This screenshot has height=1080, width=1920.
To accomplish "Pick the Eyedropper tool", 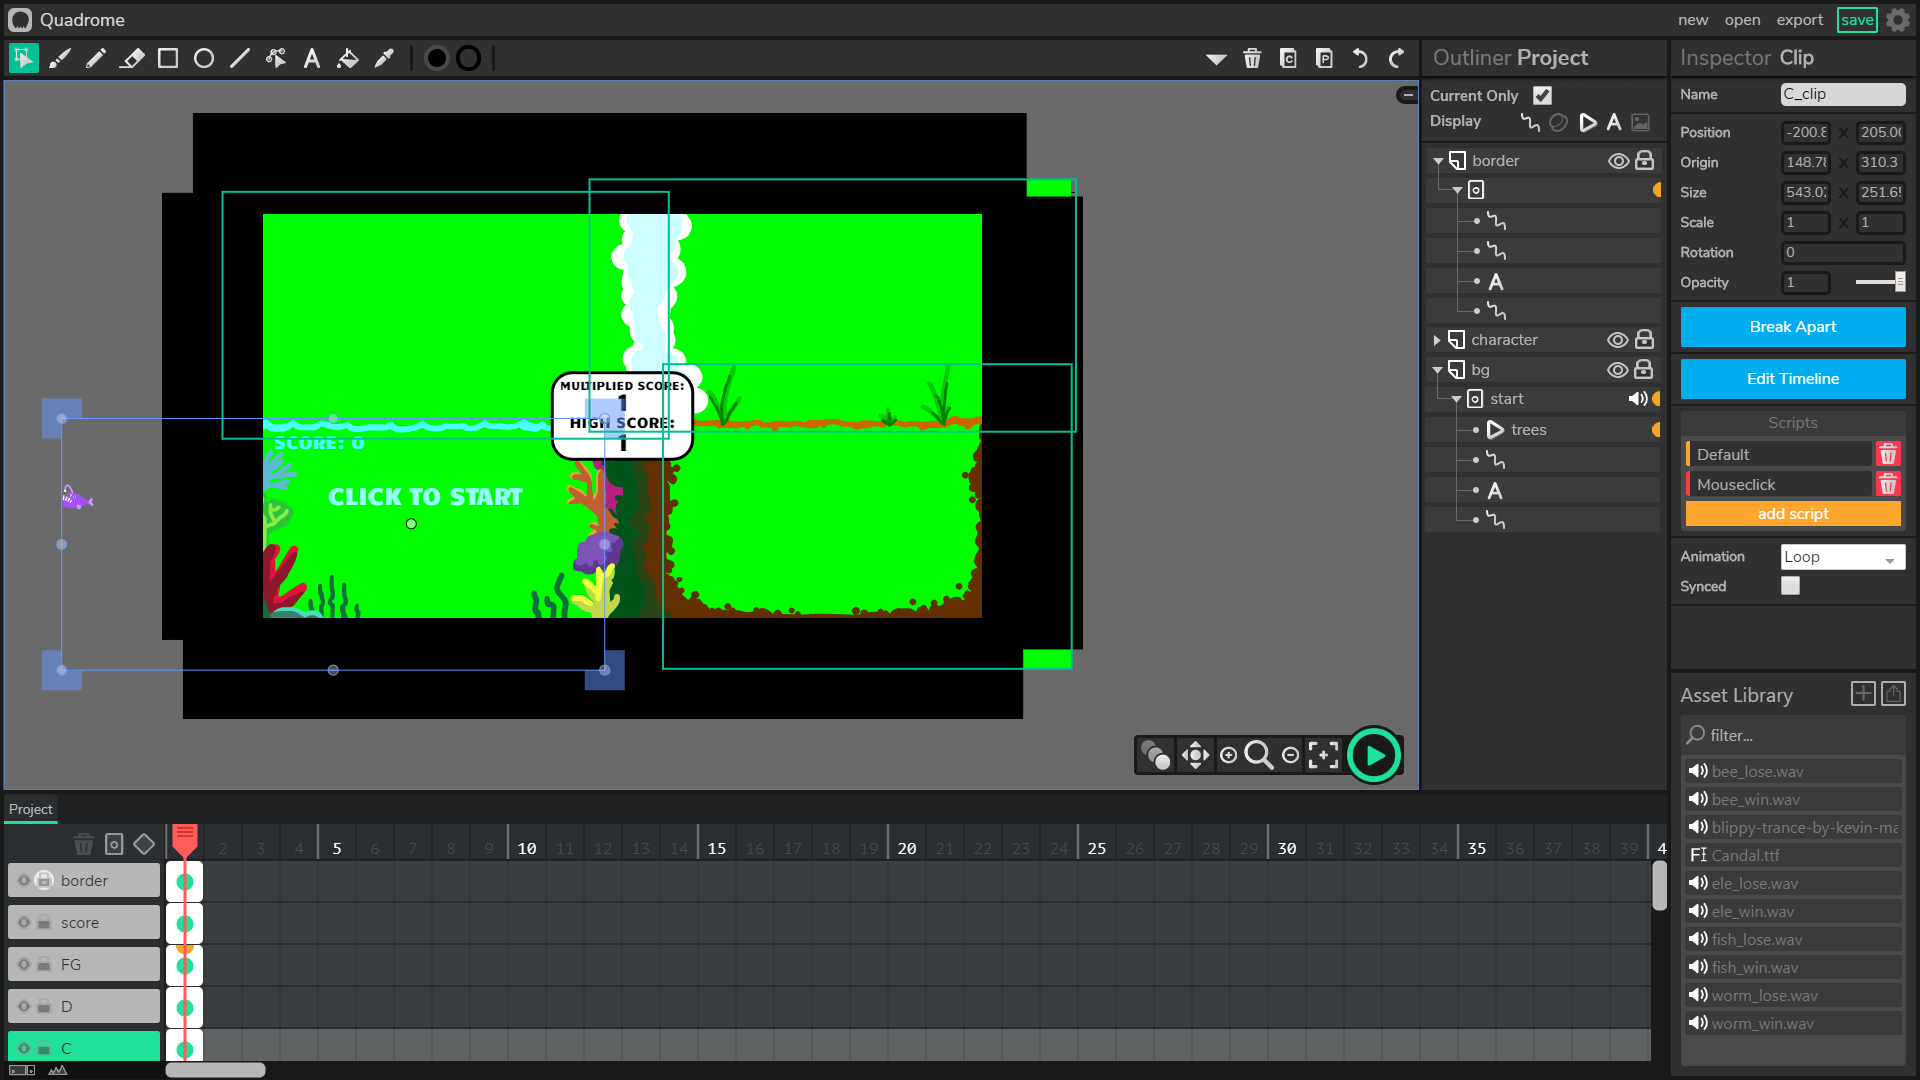I will pyautogui.click(x=384, y=58).
